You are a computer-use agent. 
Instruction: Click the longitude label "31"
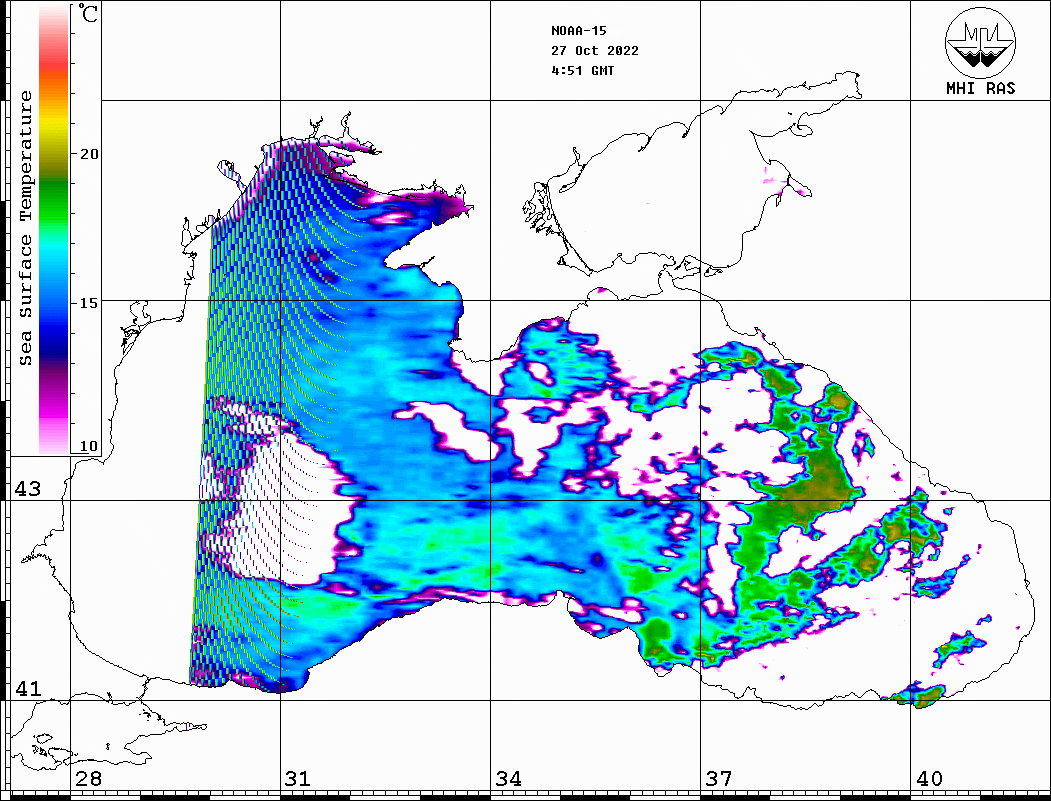point(298,779)
